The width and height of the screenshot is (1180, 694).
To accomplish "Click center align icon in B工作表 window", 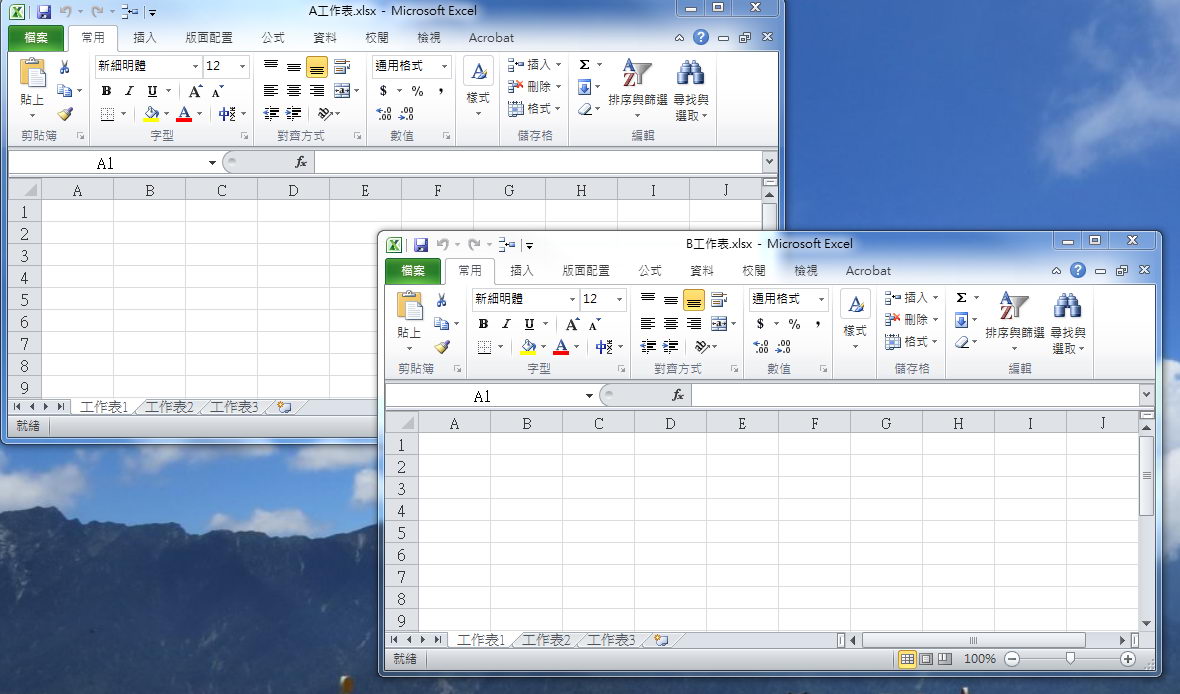I will click(671, 324).
